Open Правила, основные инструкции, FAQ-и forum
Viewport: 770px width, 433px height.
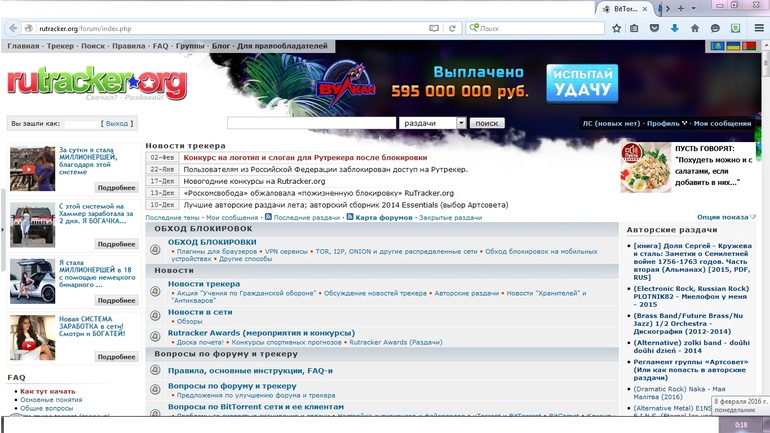click(x=250, y=371)
